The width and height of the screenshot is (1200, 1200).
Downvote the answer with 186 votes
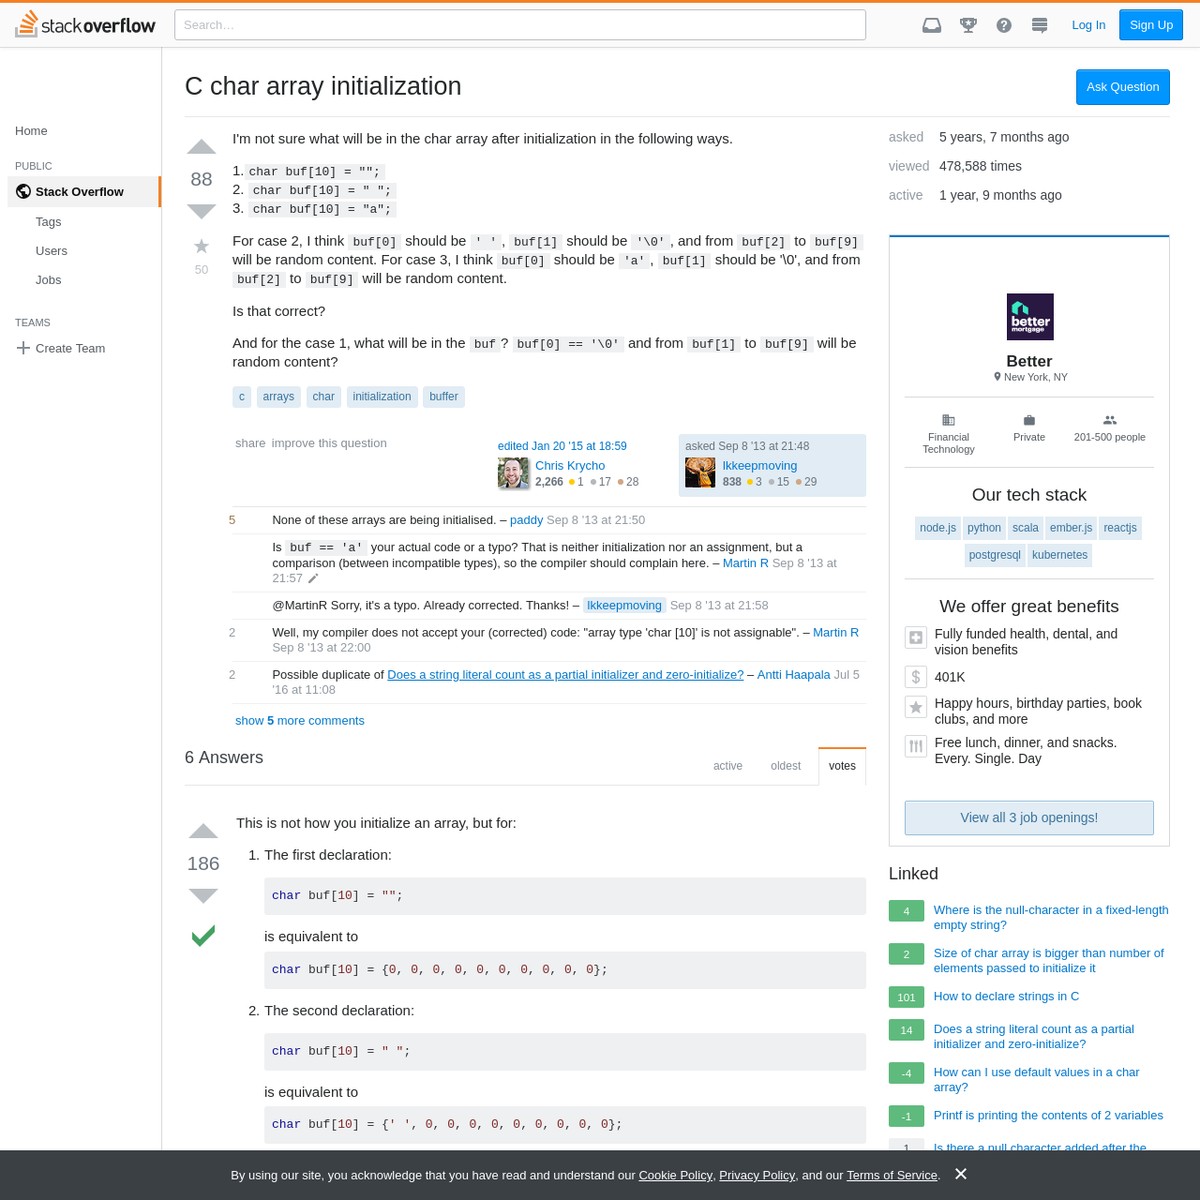203,895
